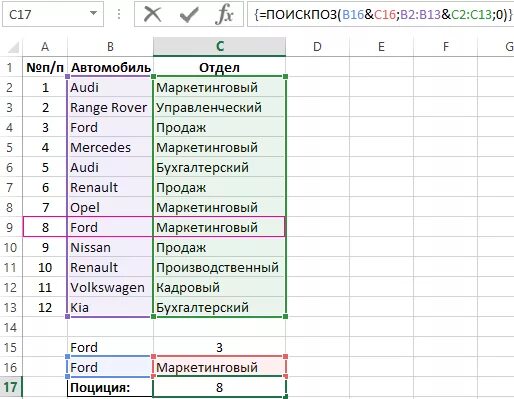Select column A header
Screen dimensions: 514x399
[x=45, y=47]
